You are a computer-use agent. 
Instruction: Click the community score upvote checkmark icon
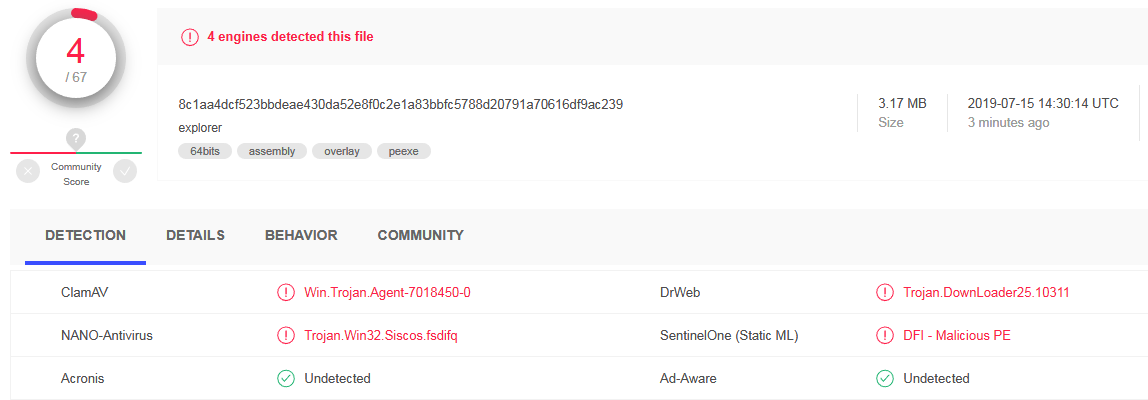125,172
